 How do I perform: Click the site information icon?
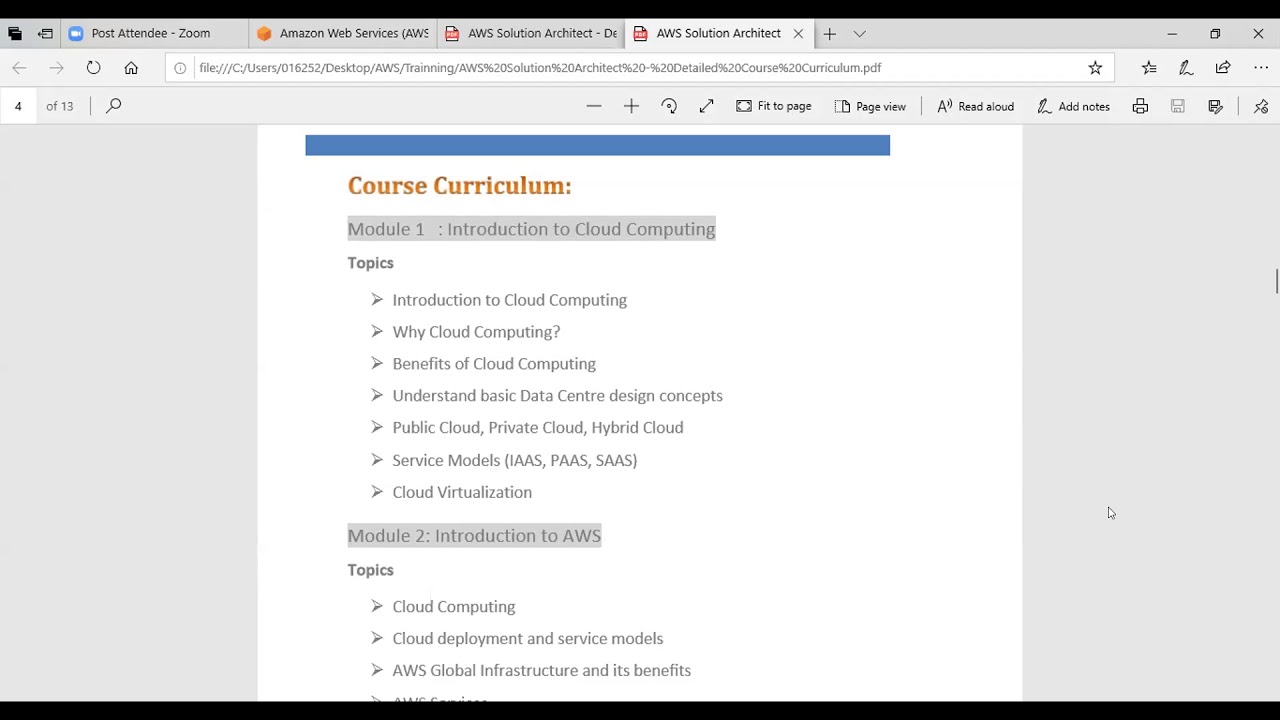180,68
